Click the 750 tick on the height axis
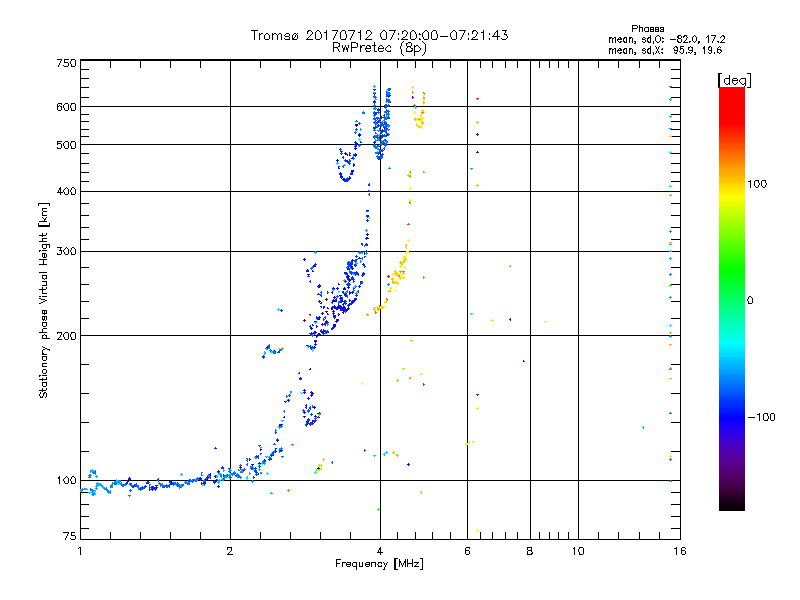Image resolution: width=800 pixels, height=600 pixels. pyautogui.click(x=66, y=63)
